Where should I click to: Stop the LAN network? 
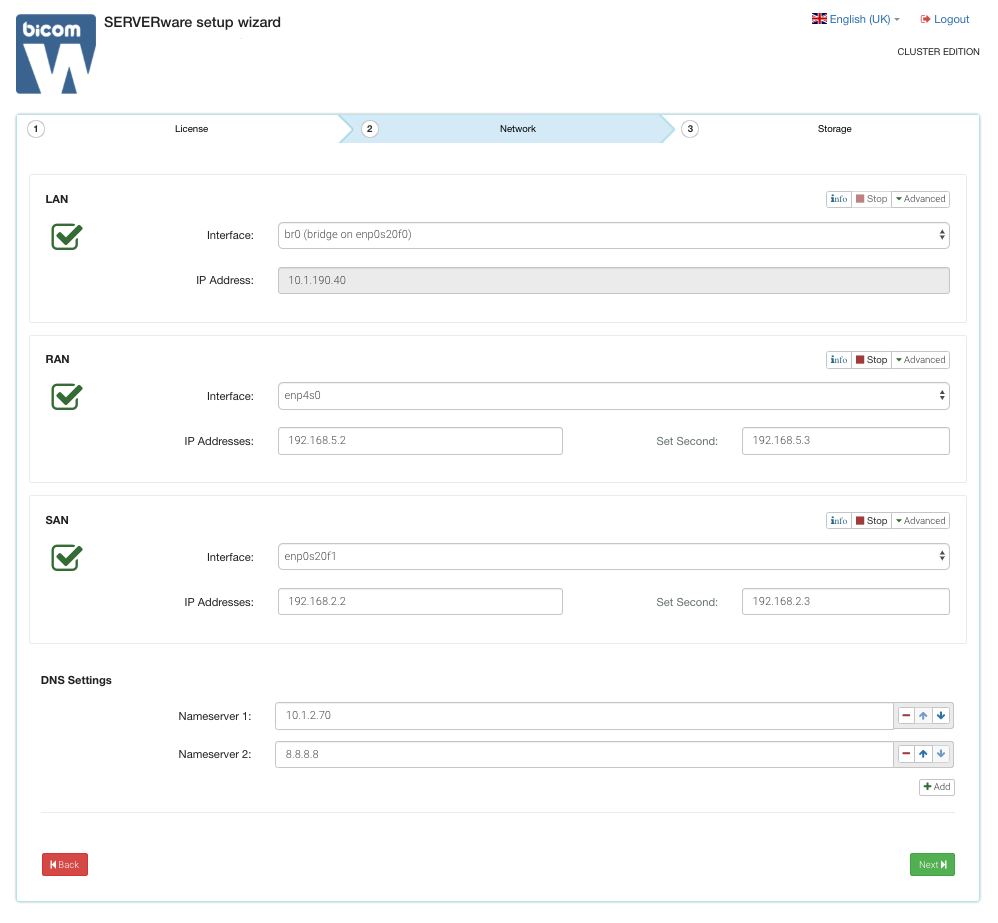871,199
